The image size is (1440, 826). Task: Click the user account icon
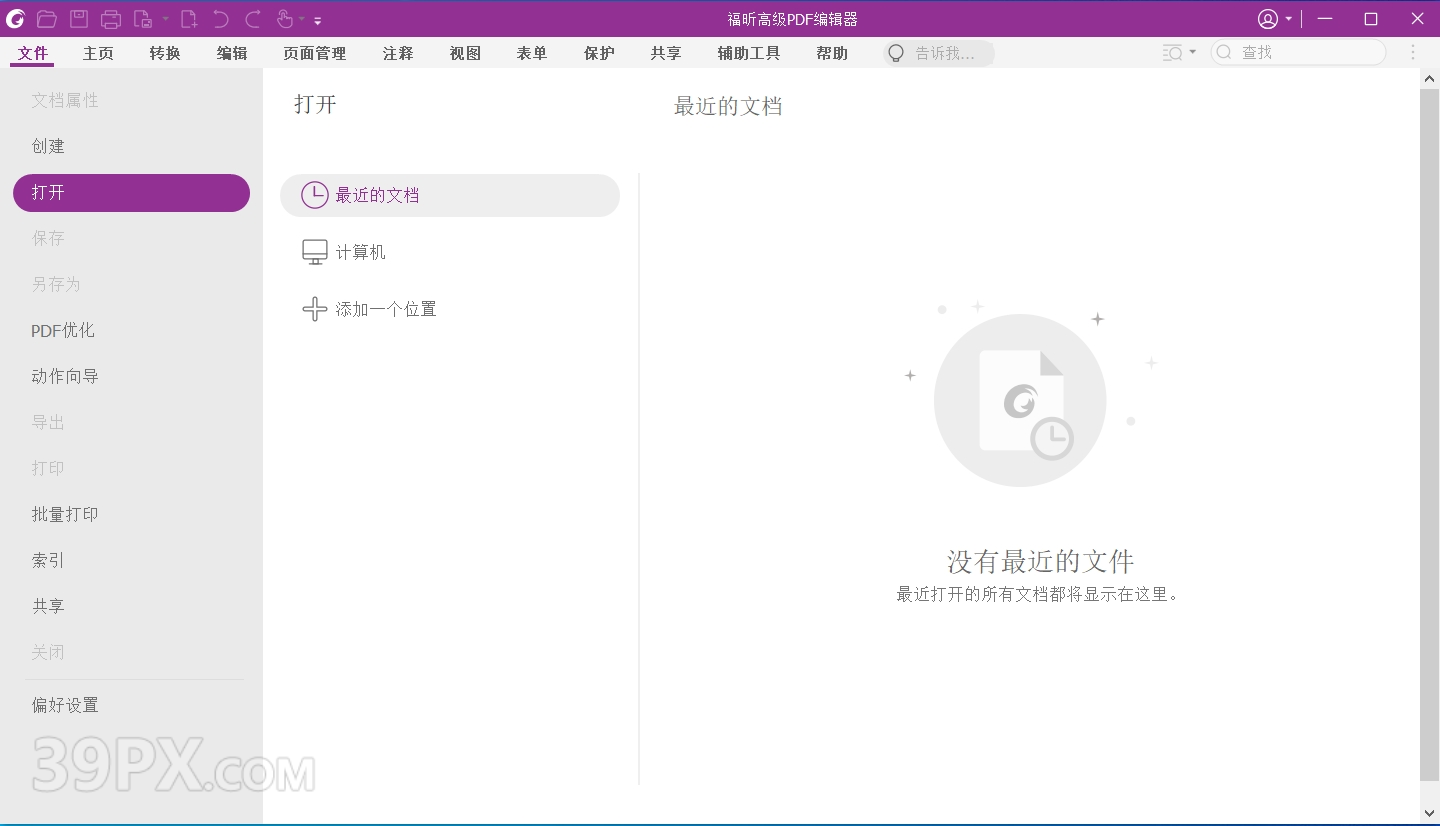(1268, 19)
